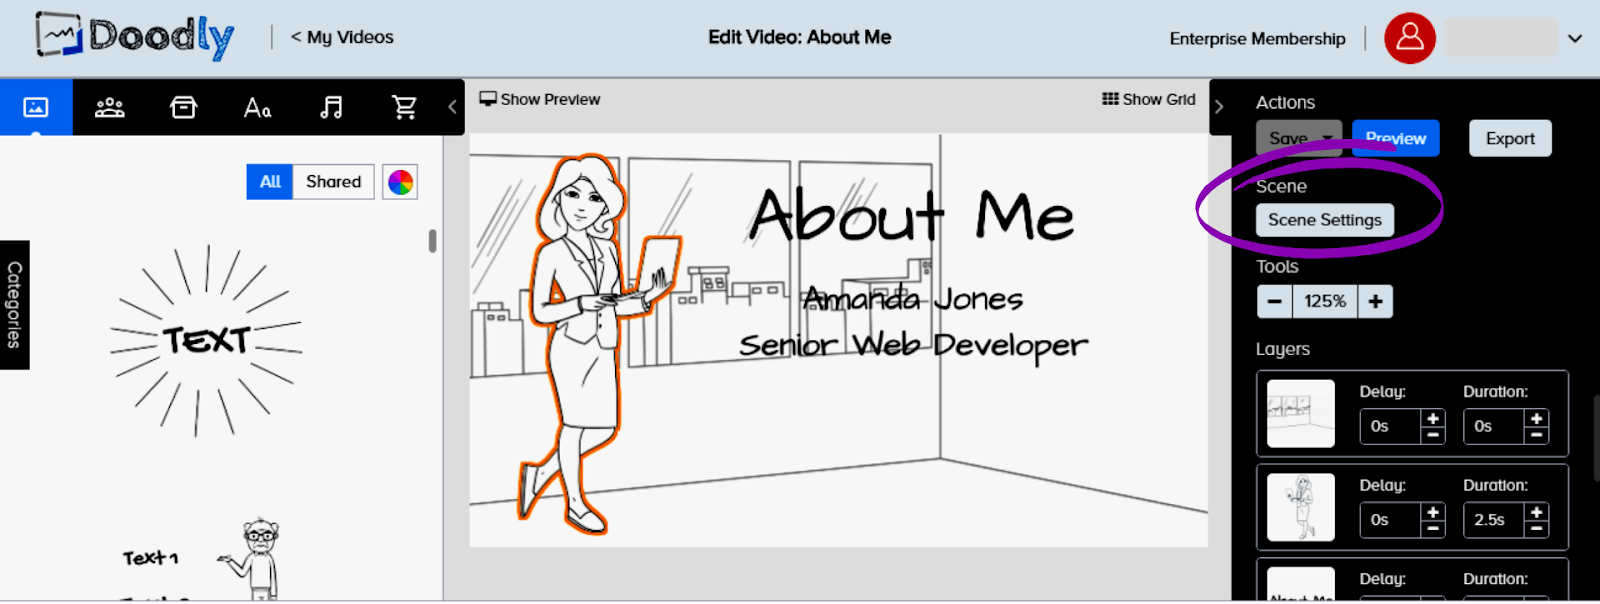Open the Categories side tab

(14, 305)
